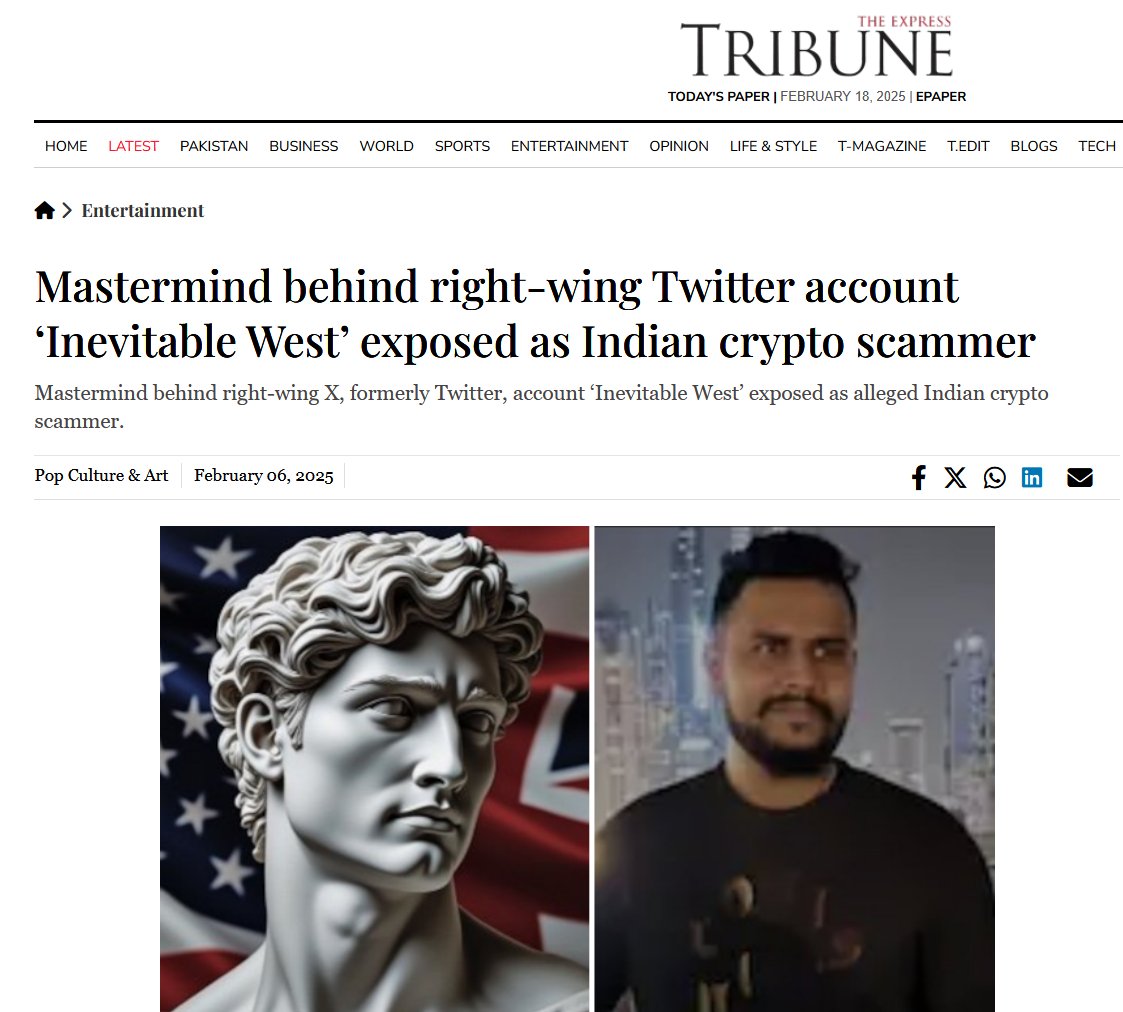Open the EPAPER link
This screenshot has height=1012, width=1123.
940,97
